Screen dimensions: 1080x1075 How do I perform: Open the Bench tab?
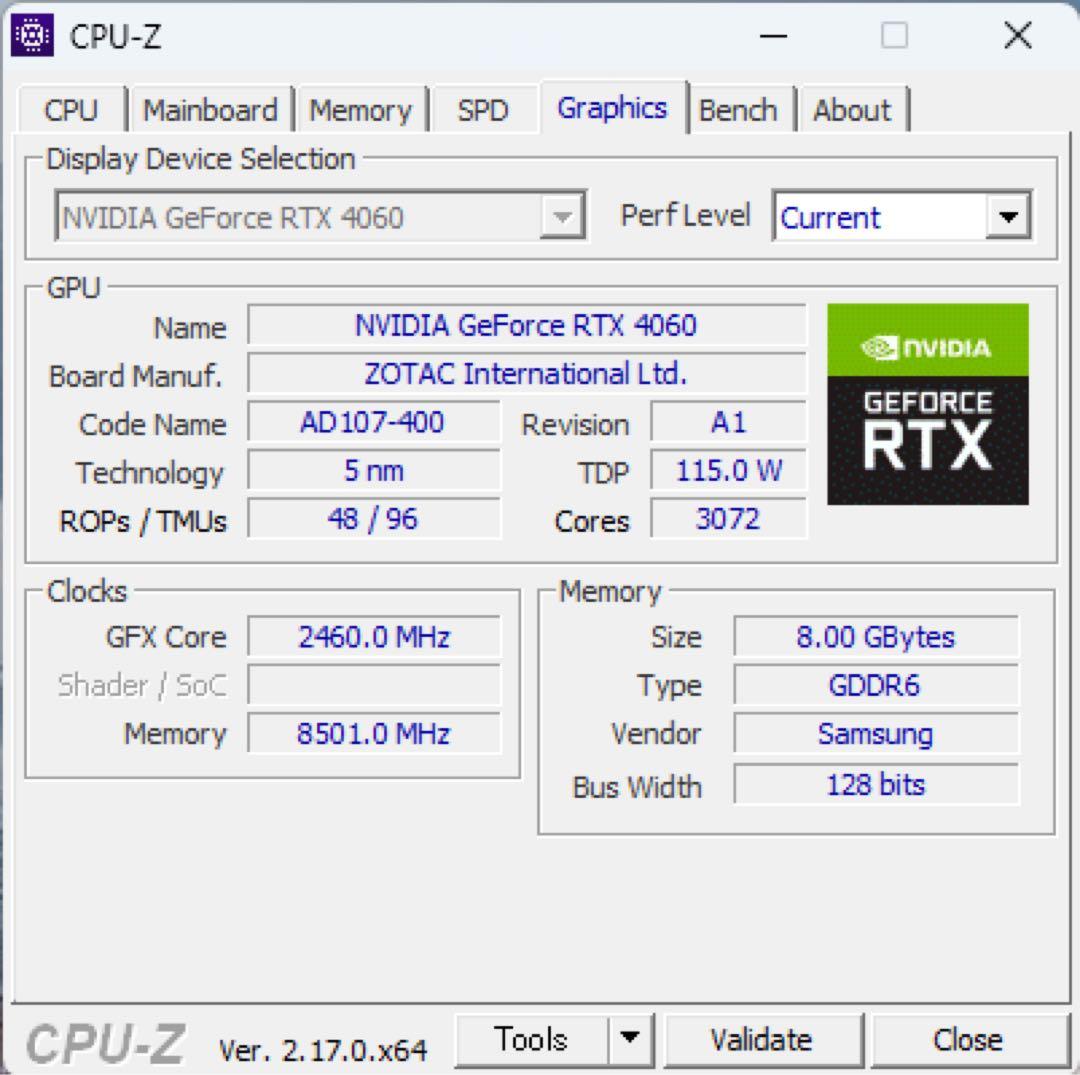coord(739,108)
